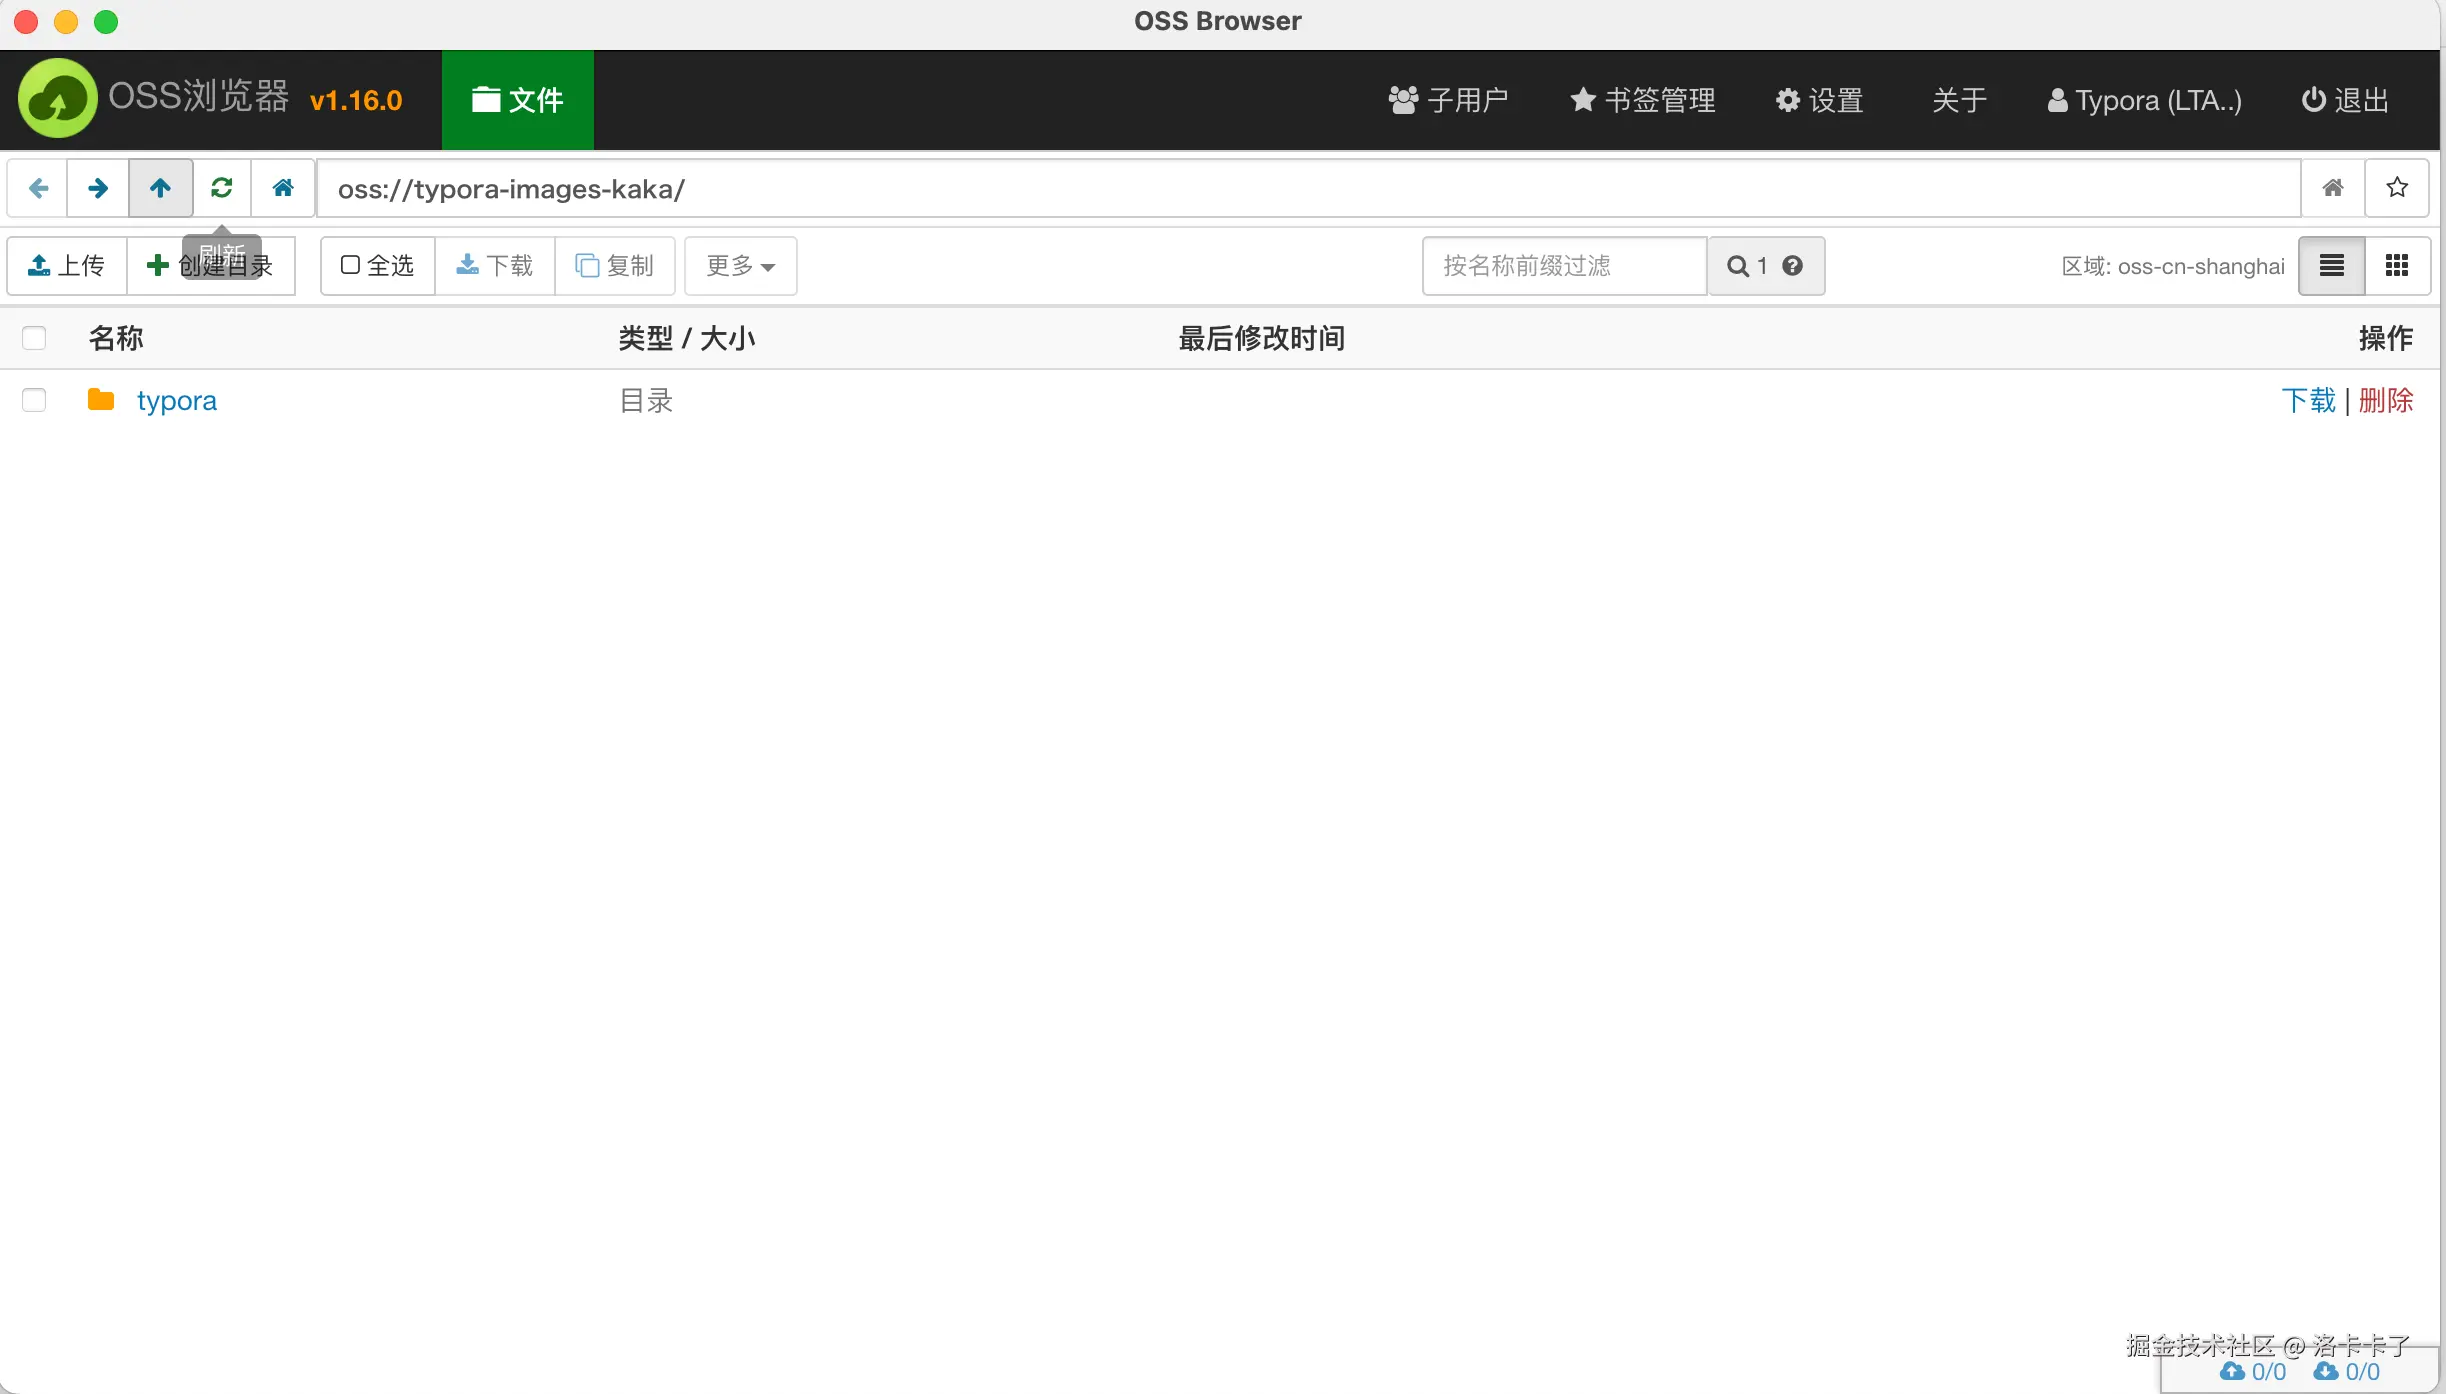Screen dimensions: 2446x1394
Task: Bookmark current path with star icon
Action: (x=2397, y=188)
